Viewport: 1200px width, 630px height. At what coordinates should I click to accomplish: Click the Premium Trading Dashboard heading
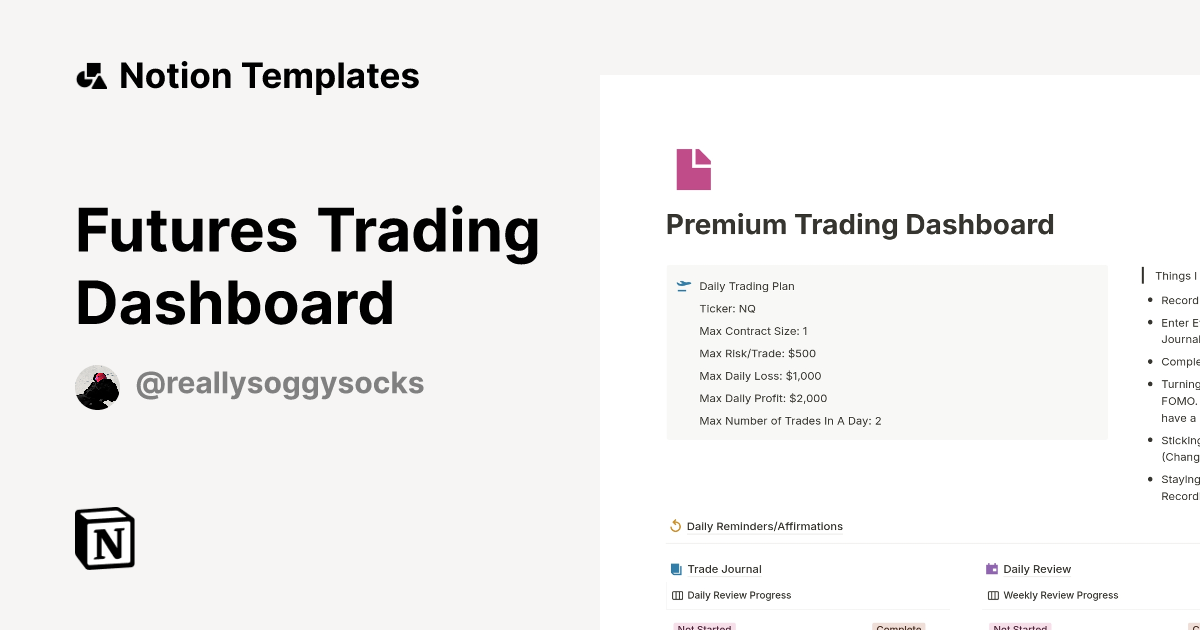[x=860, y=224]
